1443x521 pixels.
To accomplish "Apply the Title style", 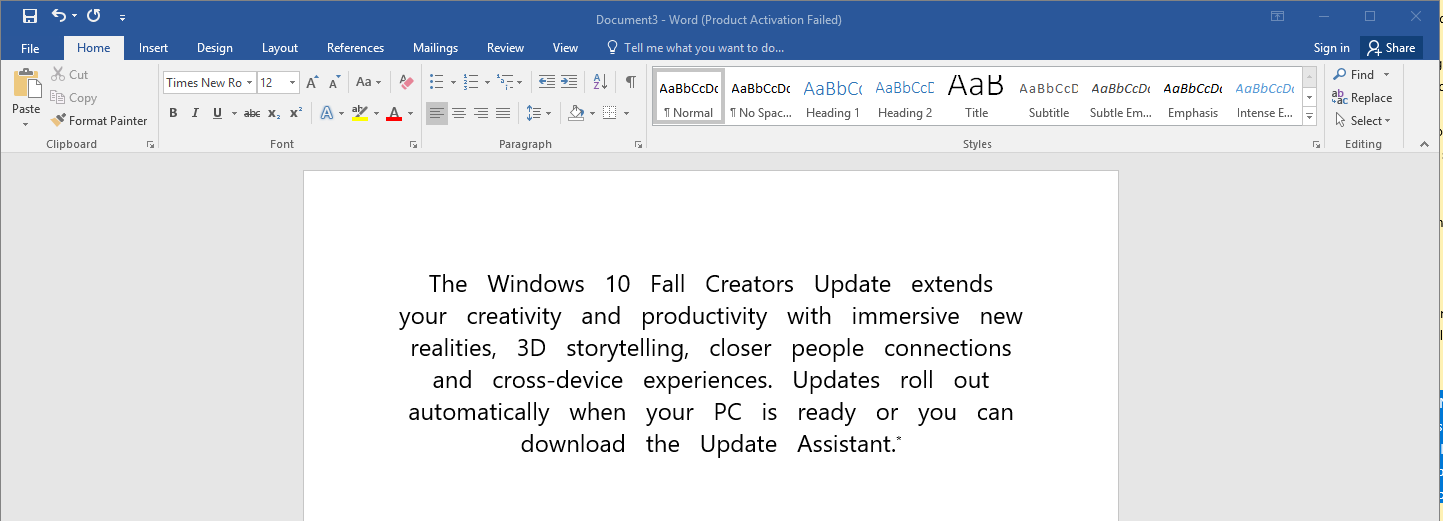I will [976, 96].
